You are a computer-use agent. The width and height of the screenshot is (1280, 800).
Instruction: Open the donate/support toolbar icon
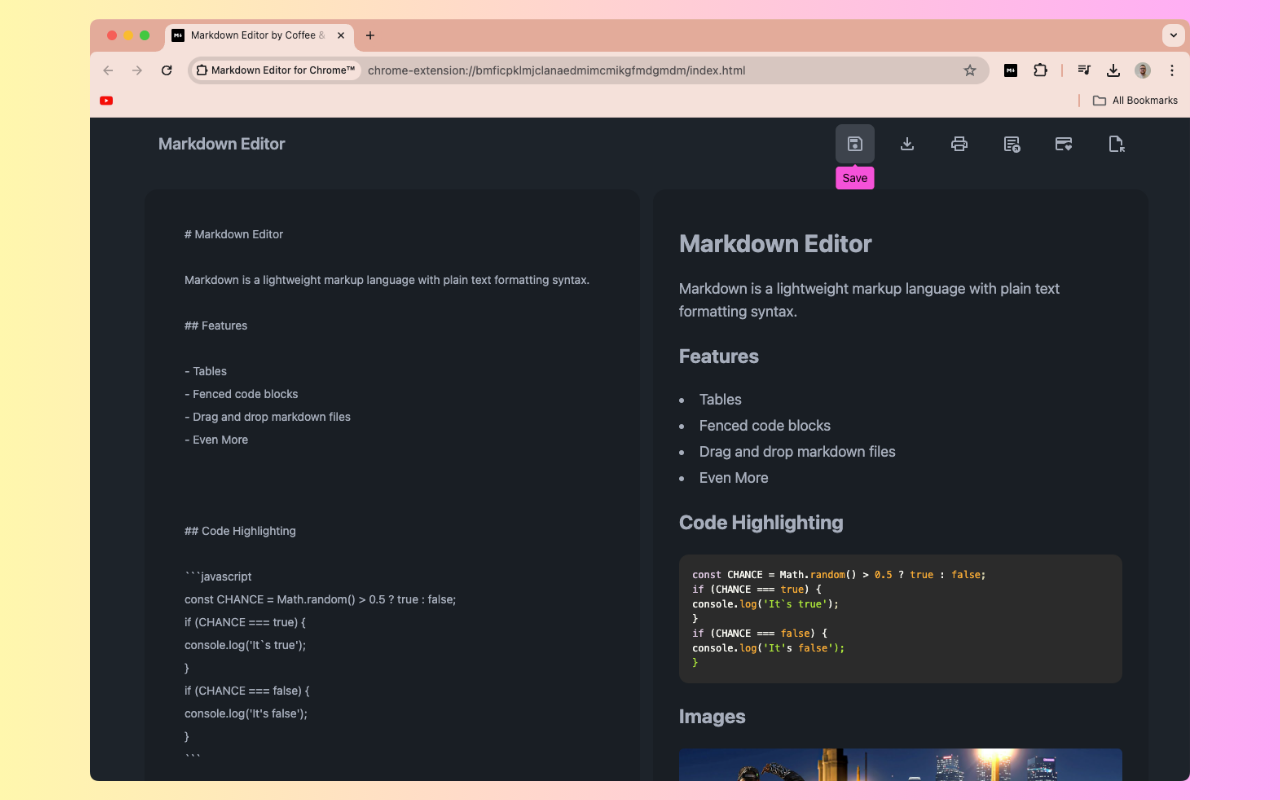click(1063, 143)
